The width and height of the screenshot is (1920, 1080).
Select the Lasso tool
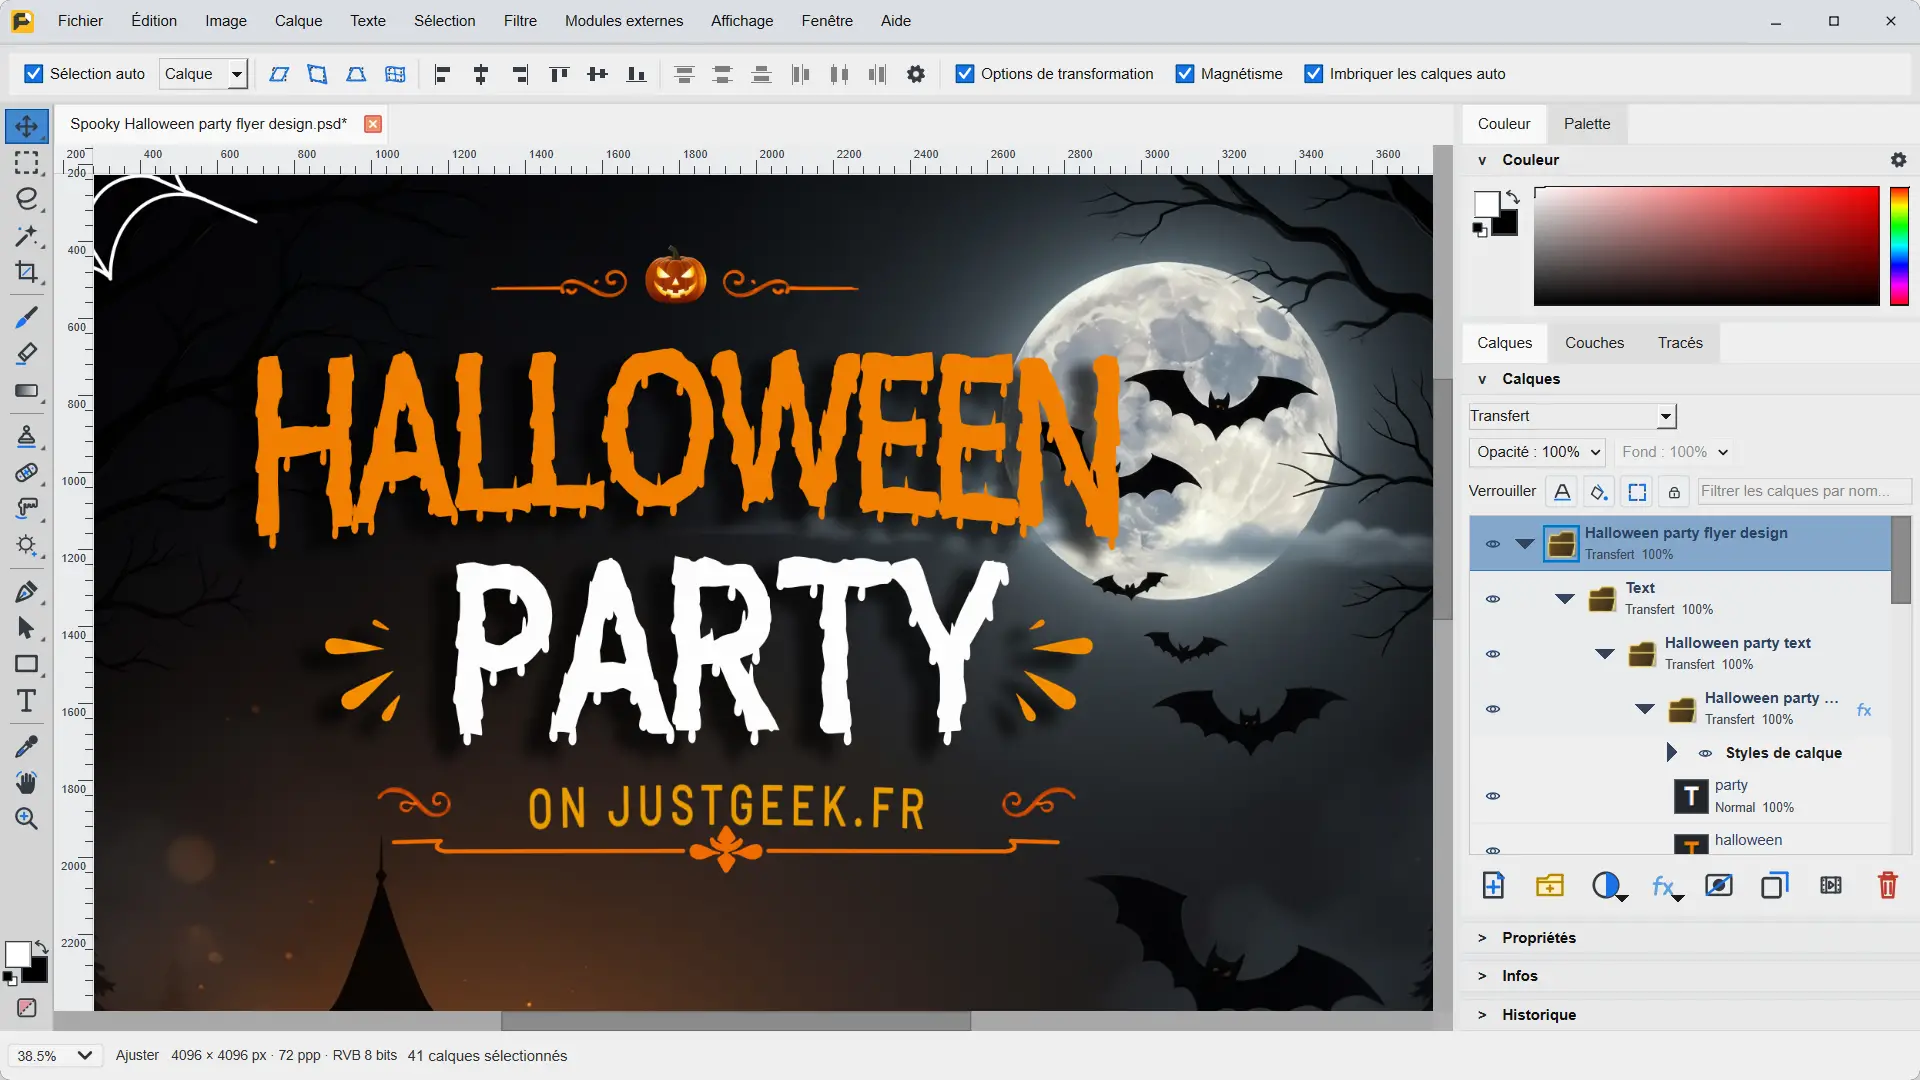pyautogui.click(x=27, y=199)
